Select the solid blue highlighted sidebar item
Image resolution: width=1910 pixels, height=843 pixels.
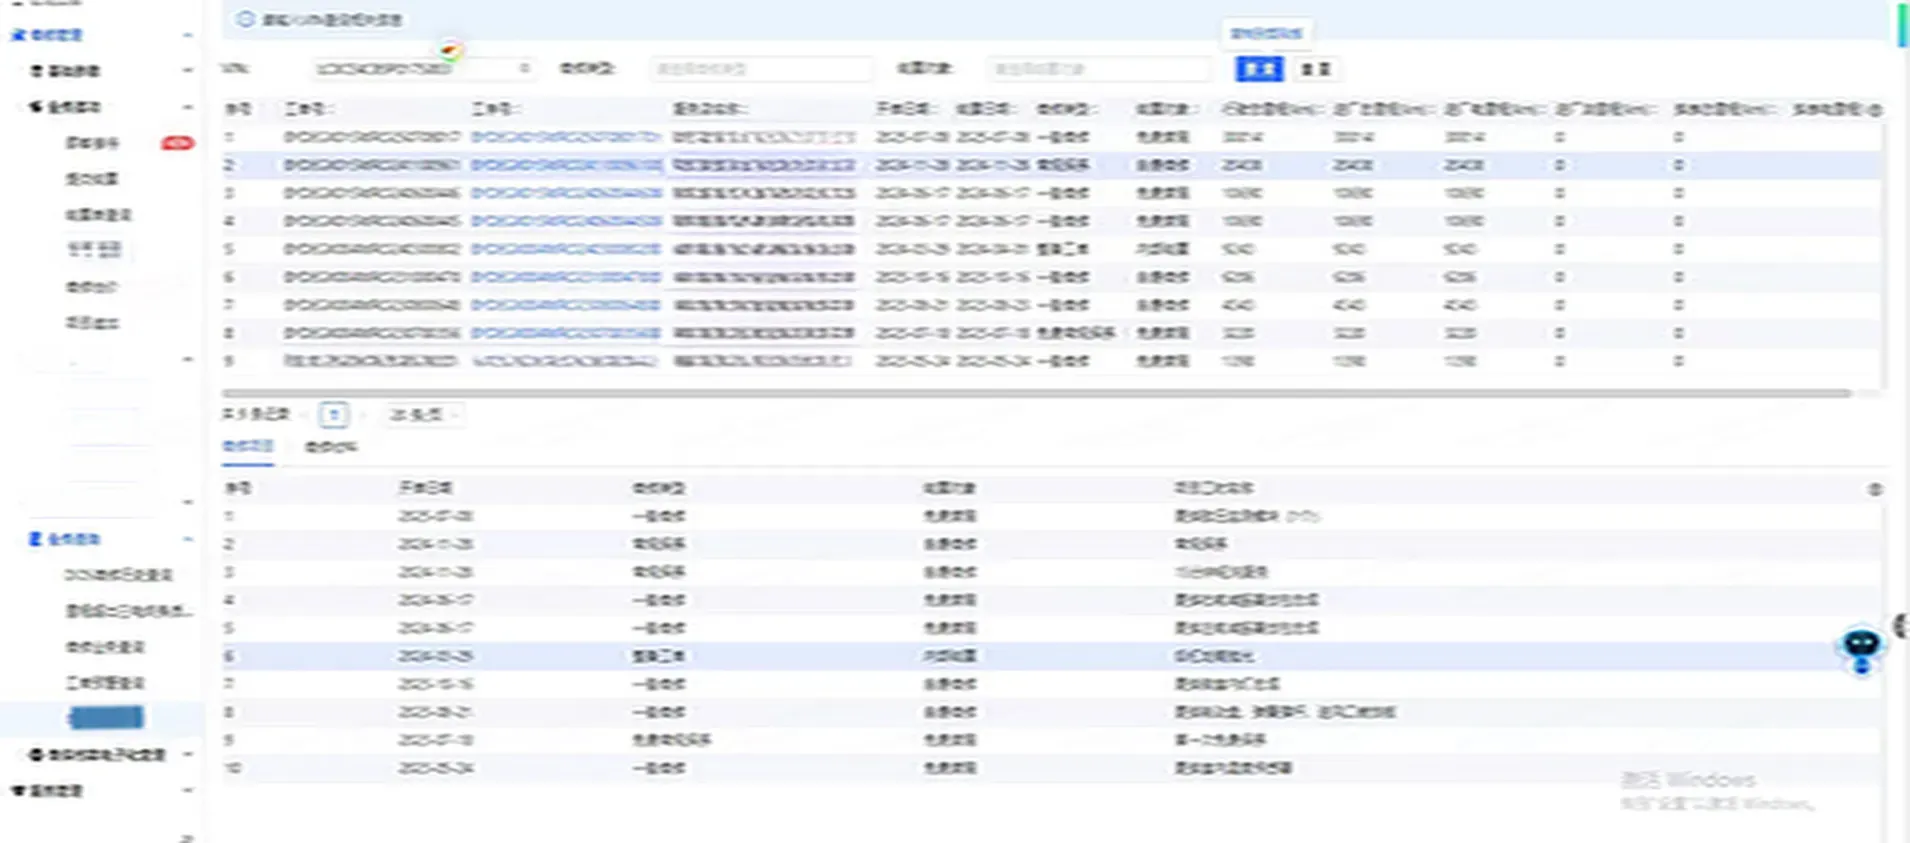click(x=106, y=717)
